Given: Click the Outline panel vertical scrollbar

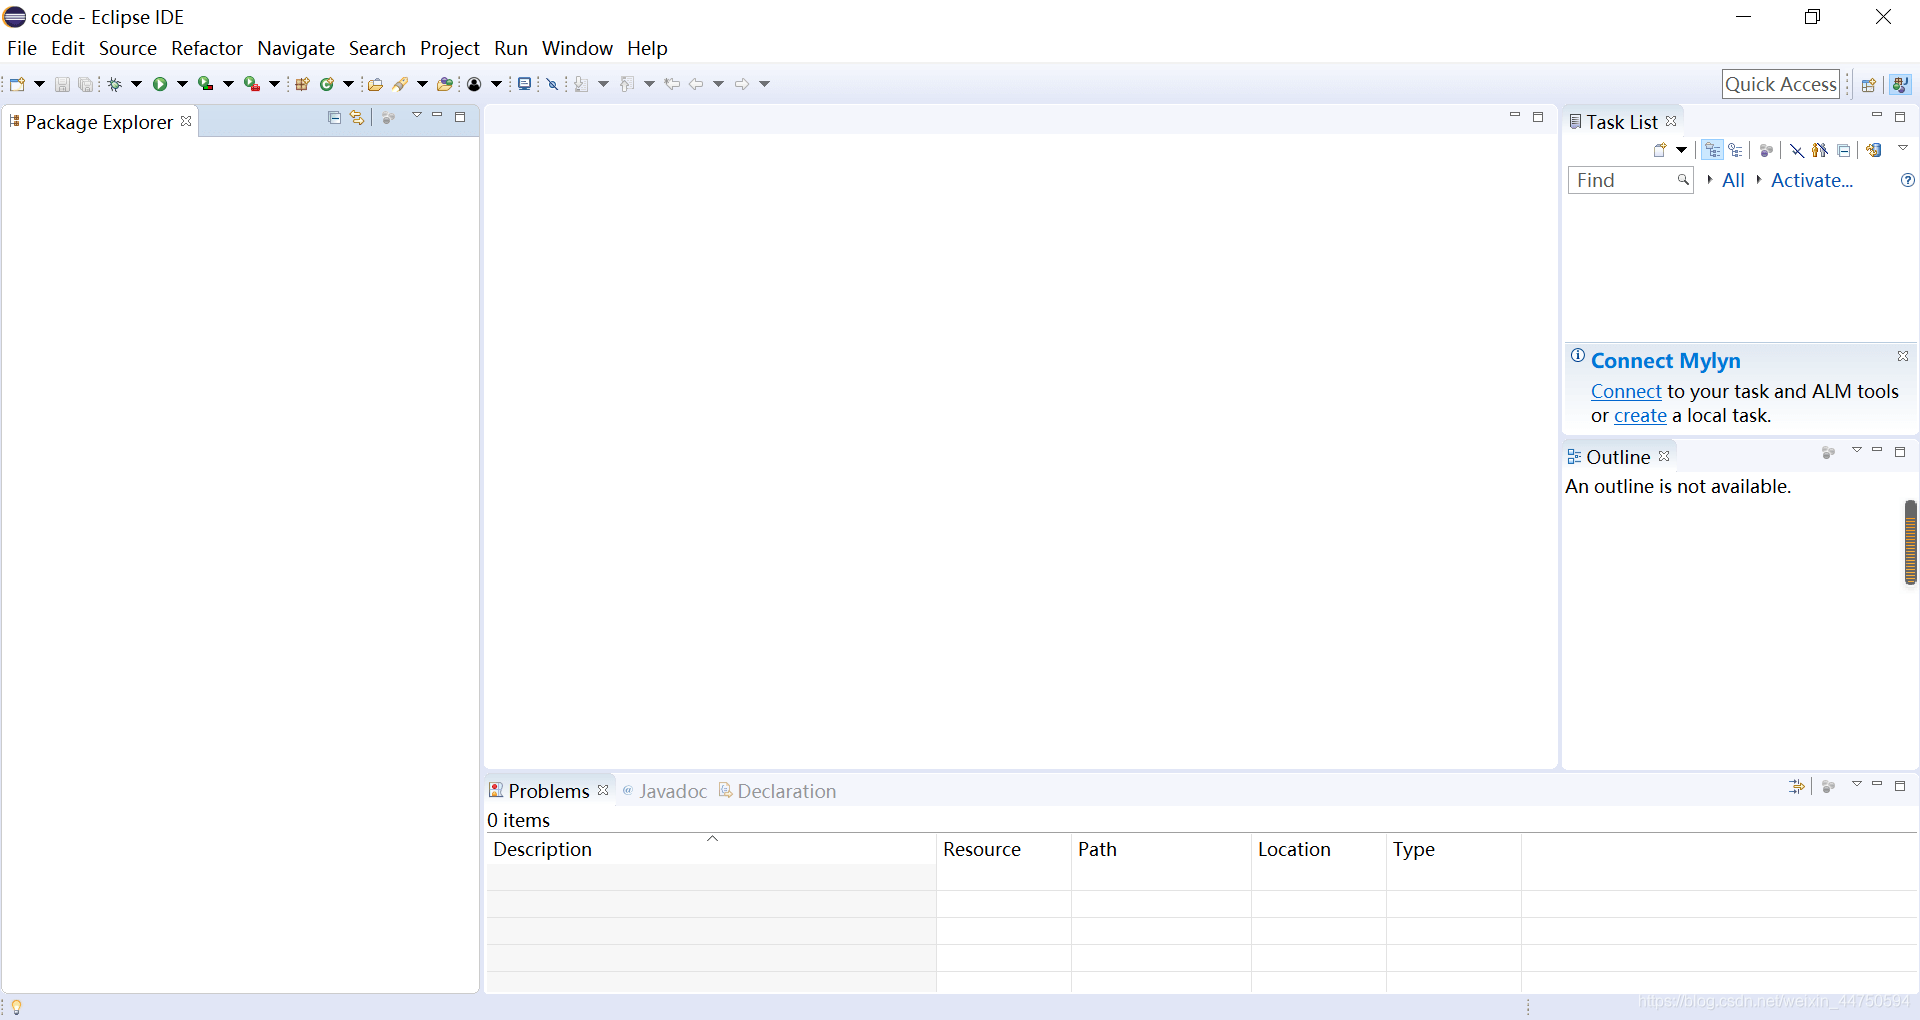Looking at the screenshot, I should click(1910, 542).
